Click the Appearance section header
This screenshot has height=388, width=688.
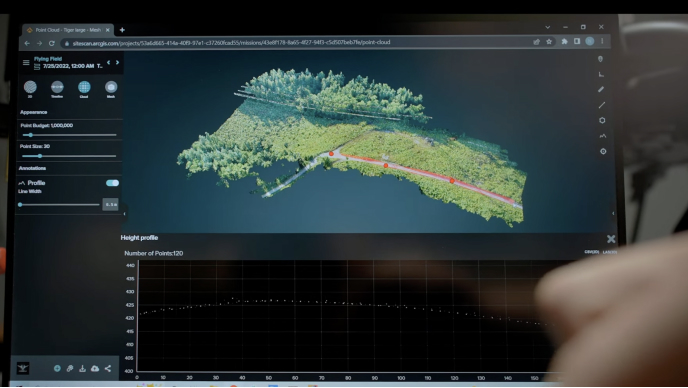tap(33, 112)
